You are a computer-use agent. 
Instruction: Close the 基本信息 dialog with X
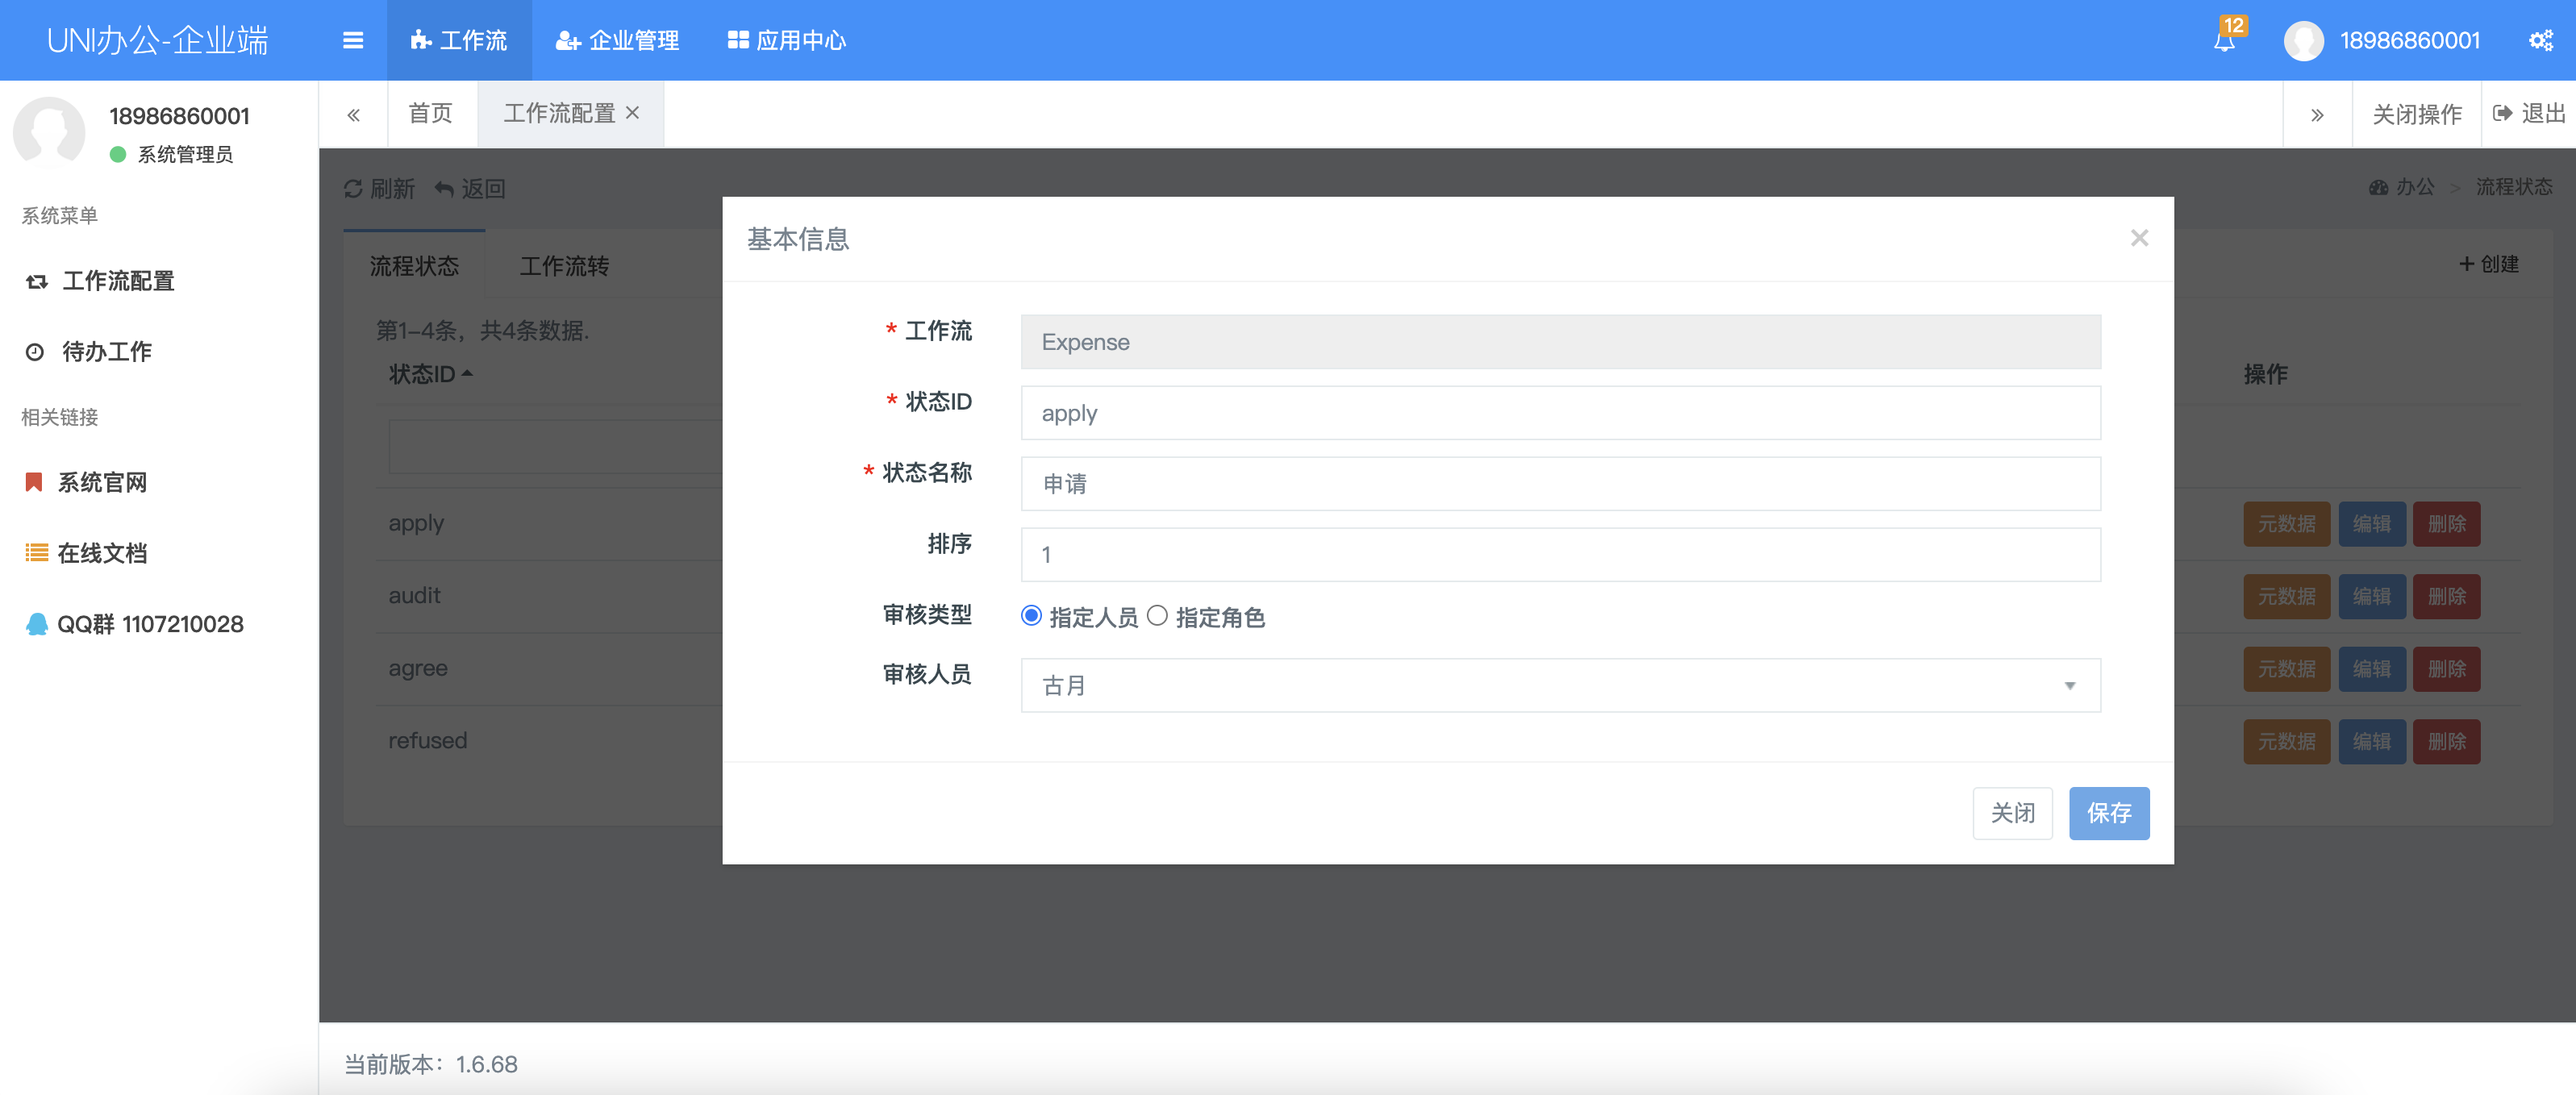click(2139, 238)
